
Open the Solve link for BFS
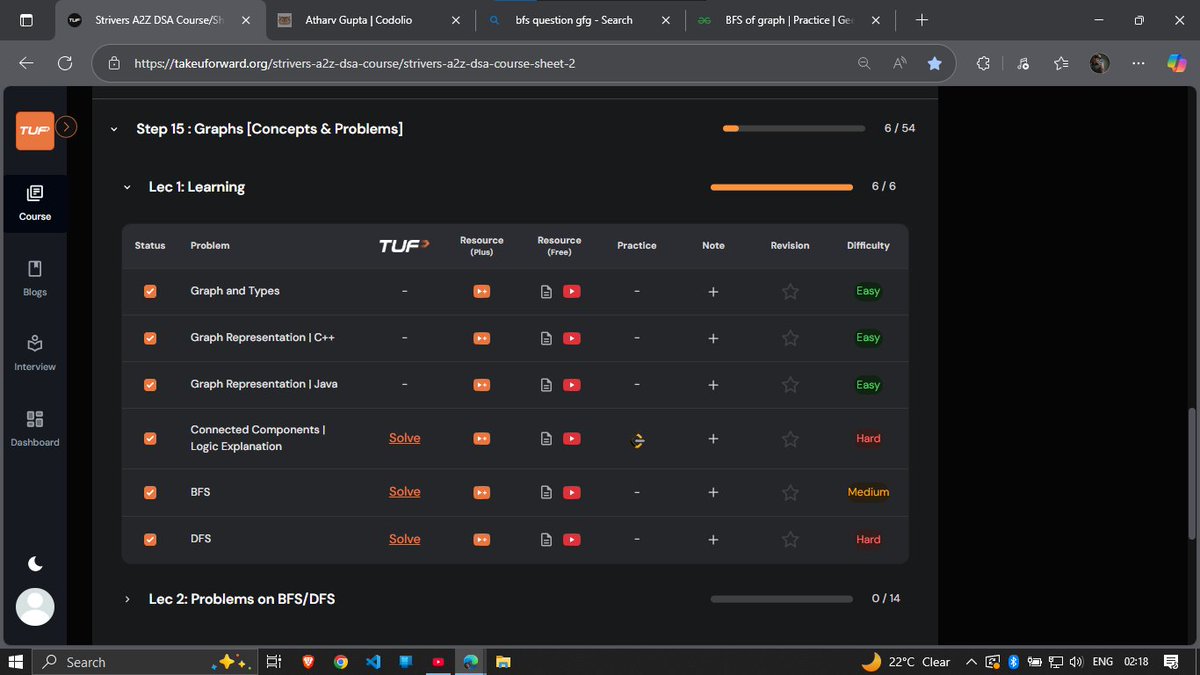(x=404, y=492)
